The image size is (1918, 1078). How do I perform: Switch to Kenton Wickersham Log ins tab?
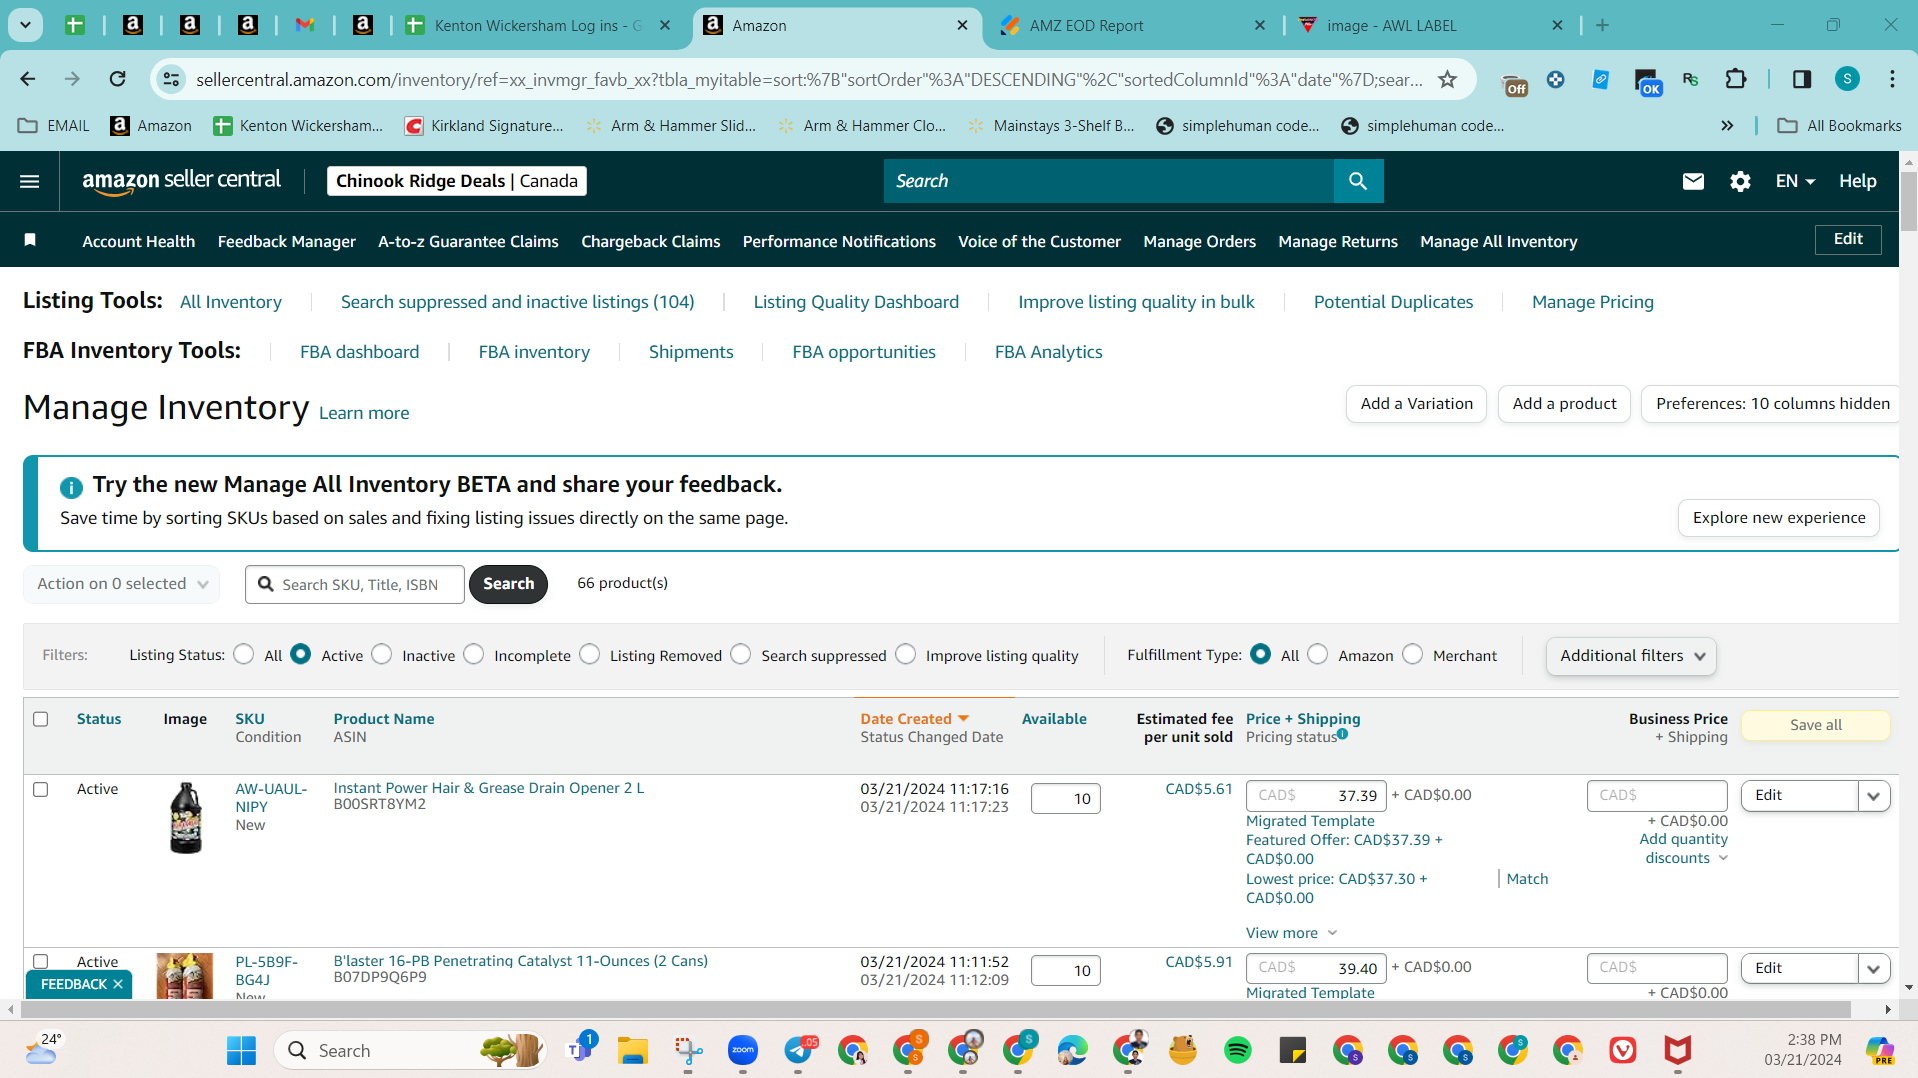tap(539, 25)
